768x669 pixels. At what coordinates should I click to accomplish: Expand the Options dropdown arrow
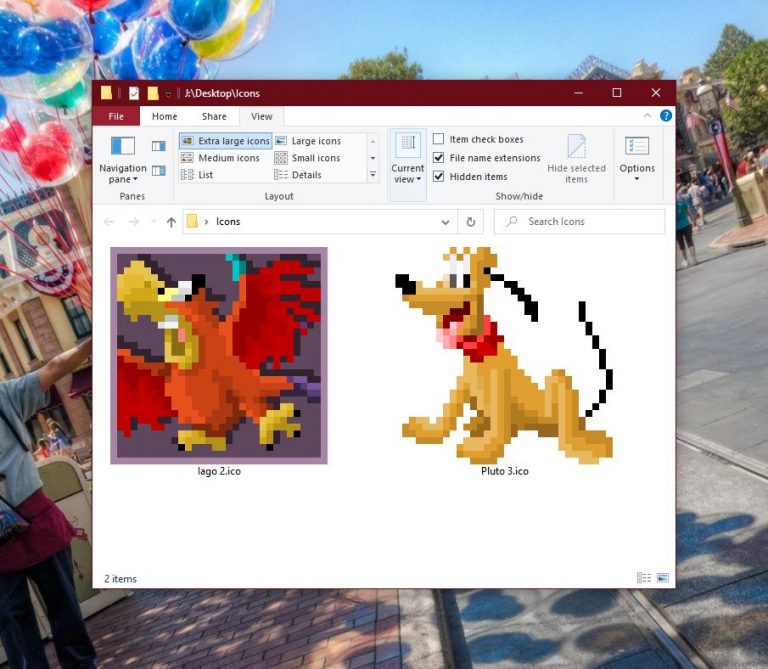click(637, 179)
